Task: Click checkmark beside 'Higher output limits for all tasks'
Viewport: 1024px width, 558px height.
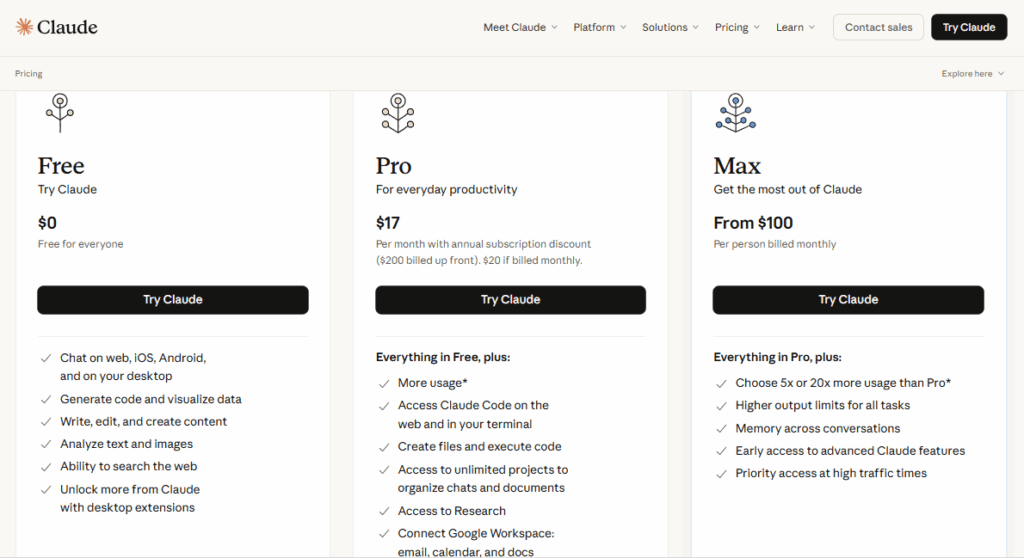Action: coord(721,406)
